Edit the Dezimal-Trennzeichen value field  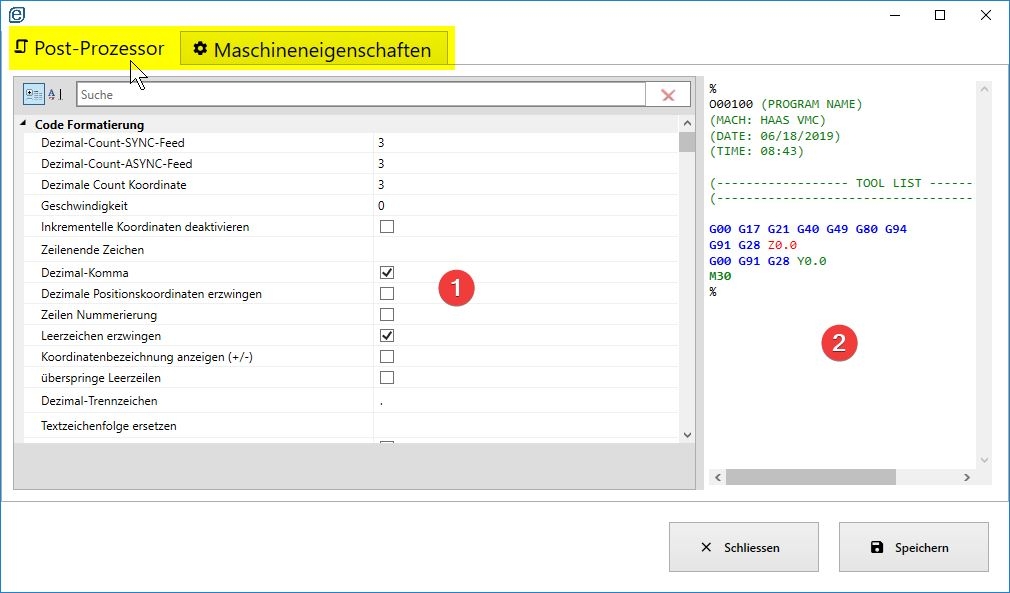[525, 401]
